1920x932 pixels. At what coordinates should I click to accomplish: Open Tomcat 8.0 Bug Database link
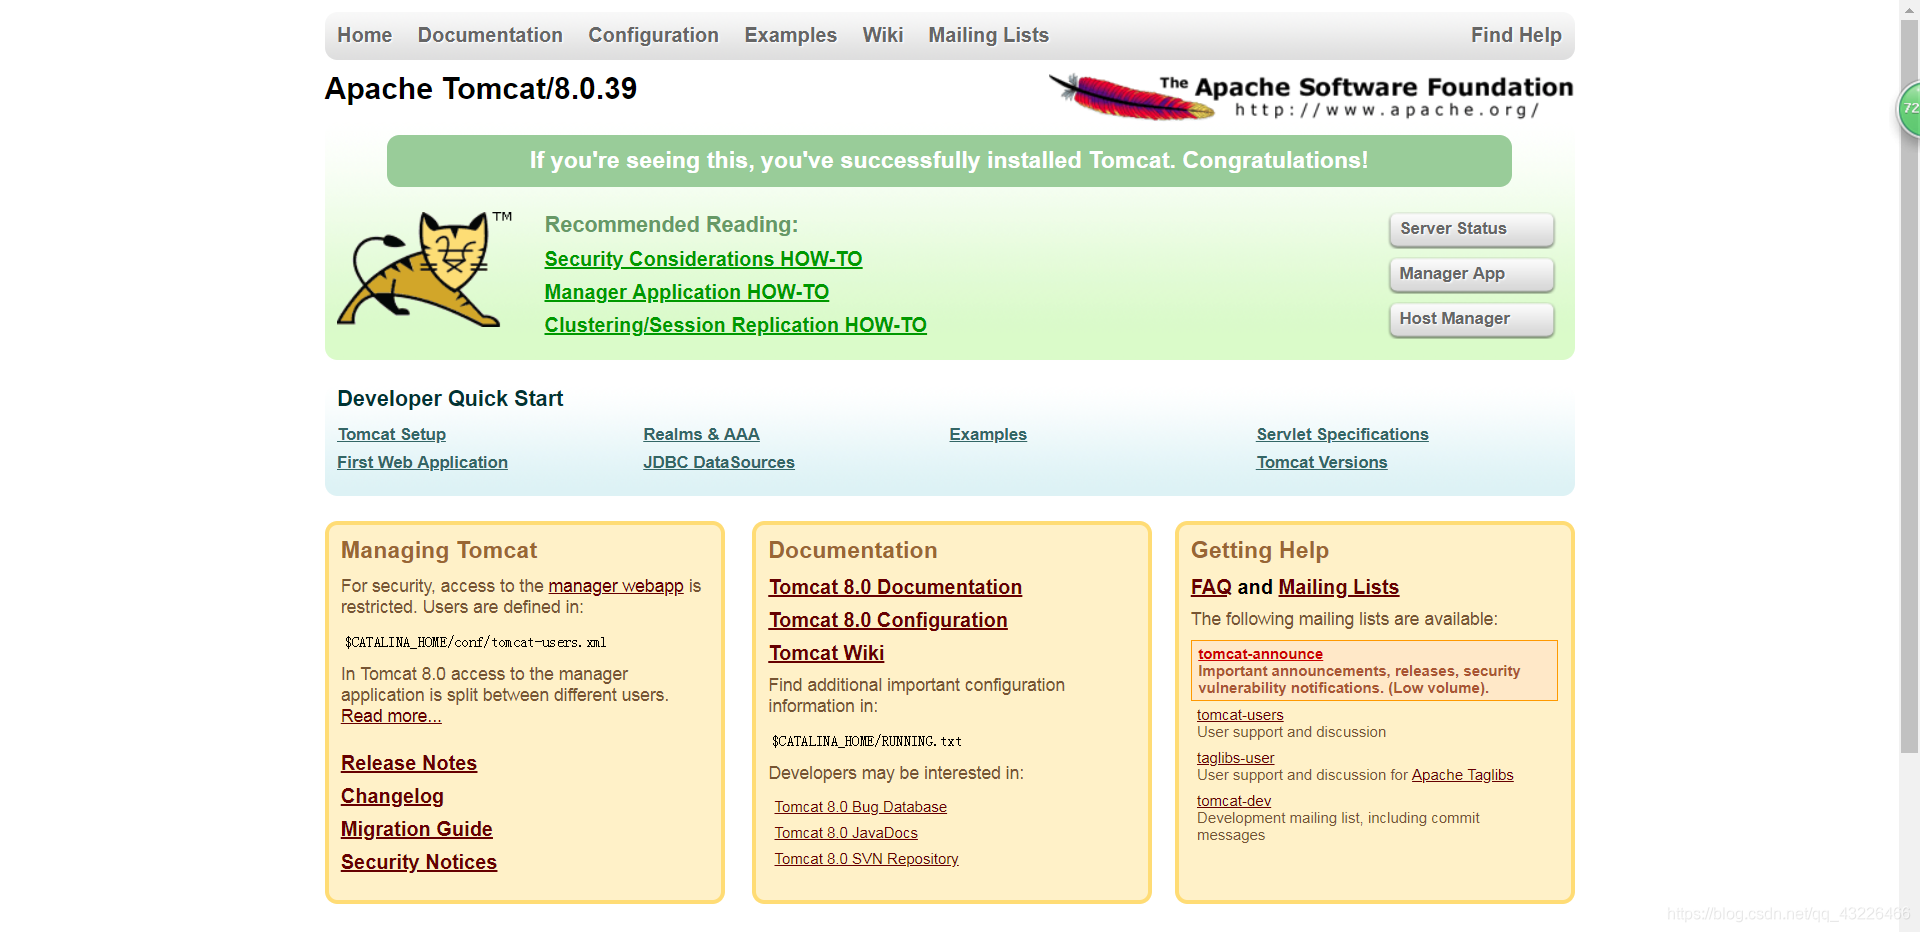(860, 807)
